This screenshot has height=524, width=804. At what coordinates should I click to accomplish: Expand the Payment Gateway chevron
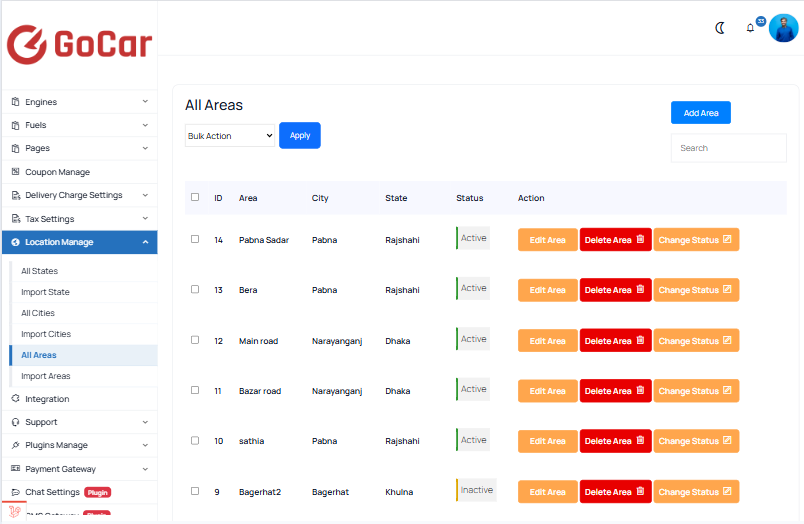click(145, 469)
